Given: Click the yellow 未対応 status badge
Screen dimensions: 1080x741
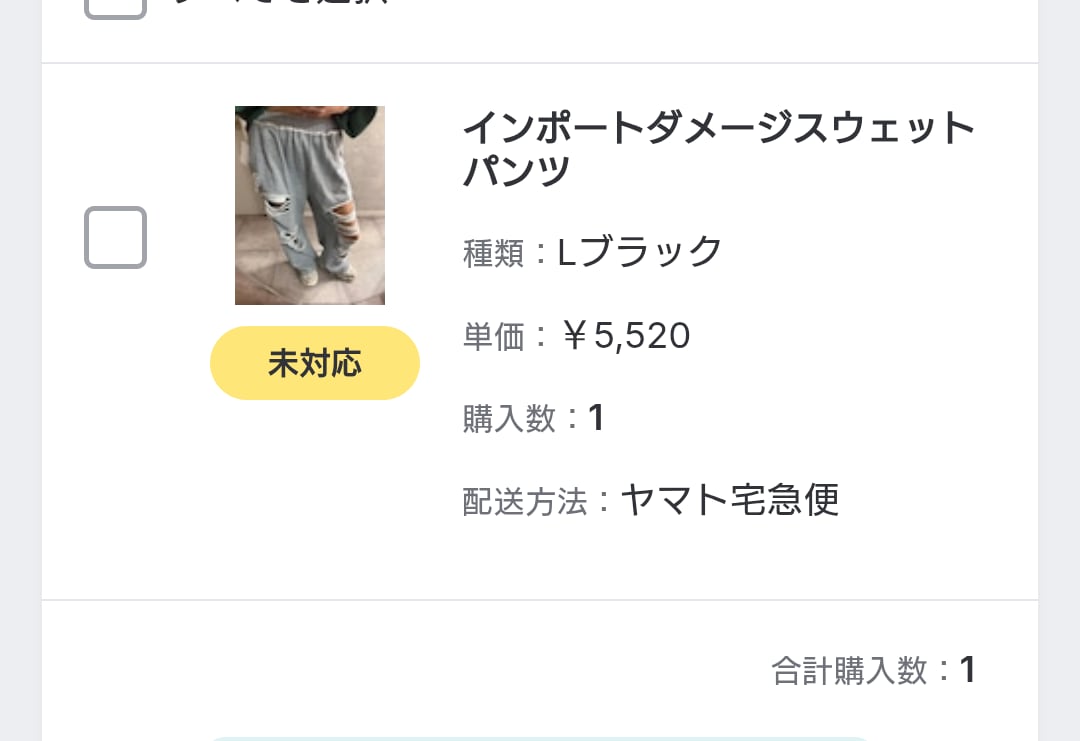Looking at the screenshot, I should 314,363.
